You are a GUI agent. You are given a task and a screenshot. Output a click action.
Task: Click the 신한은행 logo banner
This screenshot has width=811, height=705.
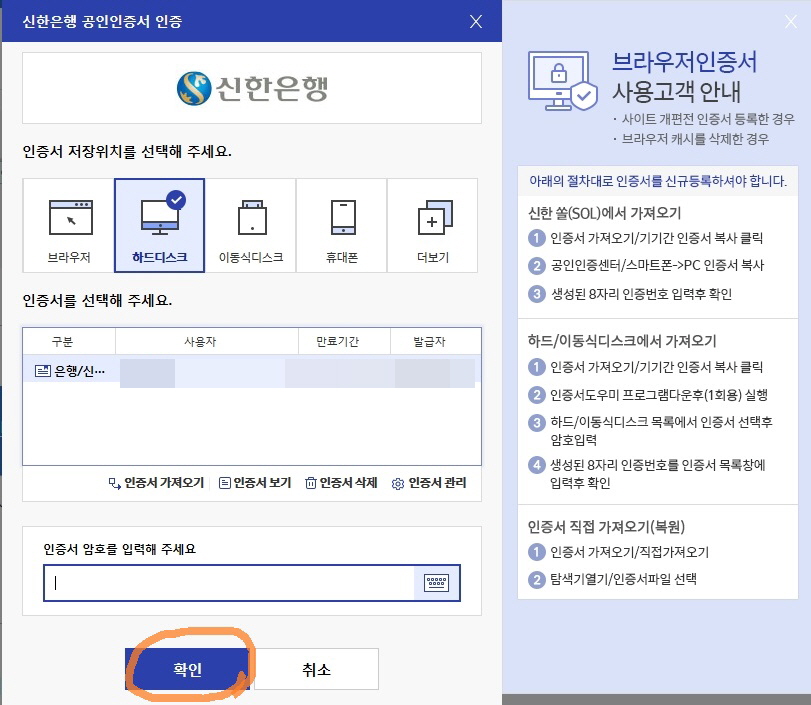pyautogui.click(x=252, y=88)
